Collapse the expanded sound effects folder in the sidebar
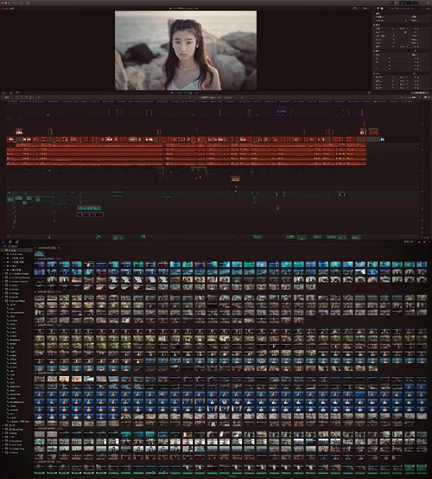 pyautogui.click(x=3, y=301)
